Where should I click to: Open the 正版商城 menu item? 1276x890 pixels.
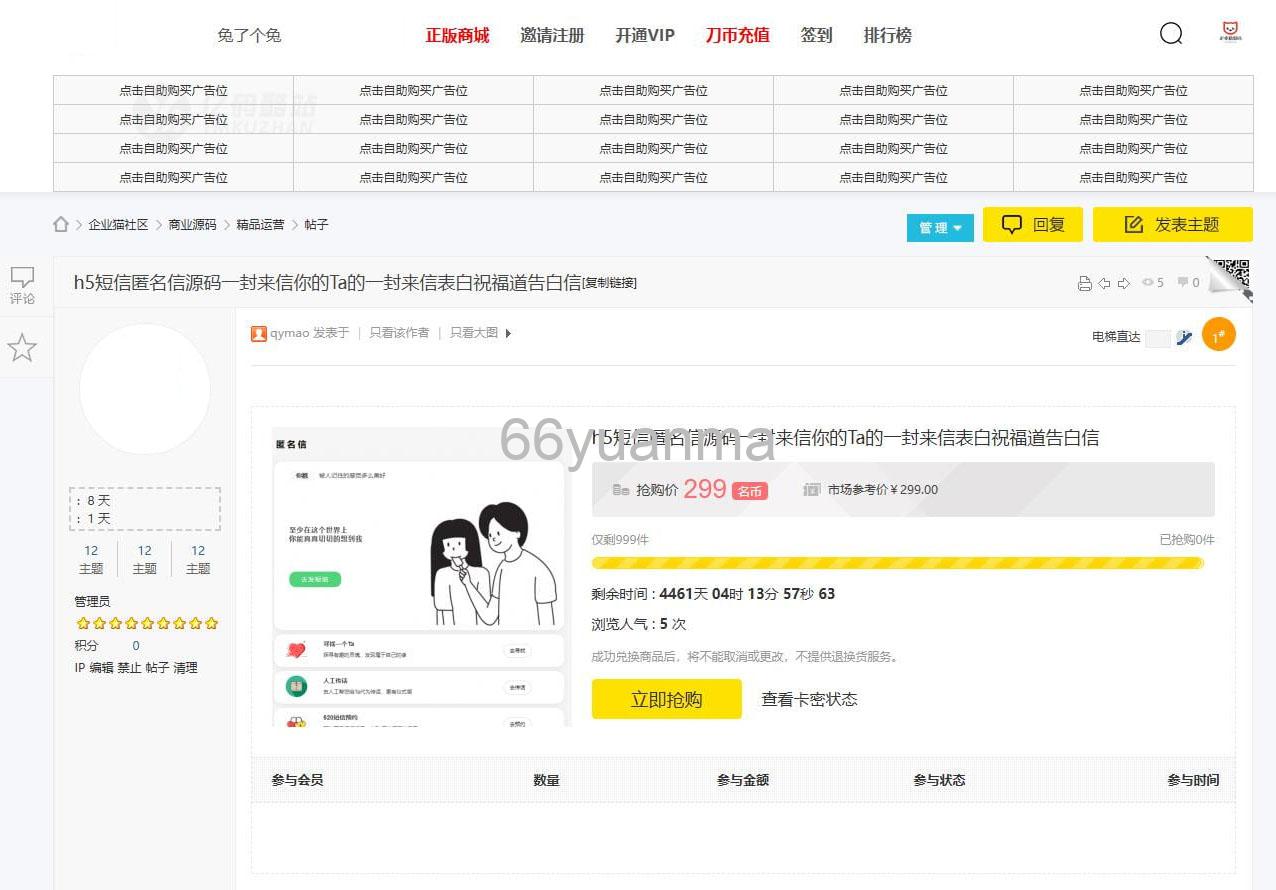(x=457, y=35)
